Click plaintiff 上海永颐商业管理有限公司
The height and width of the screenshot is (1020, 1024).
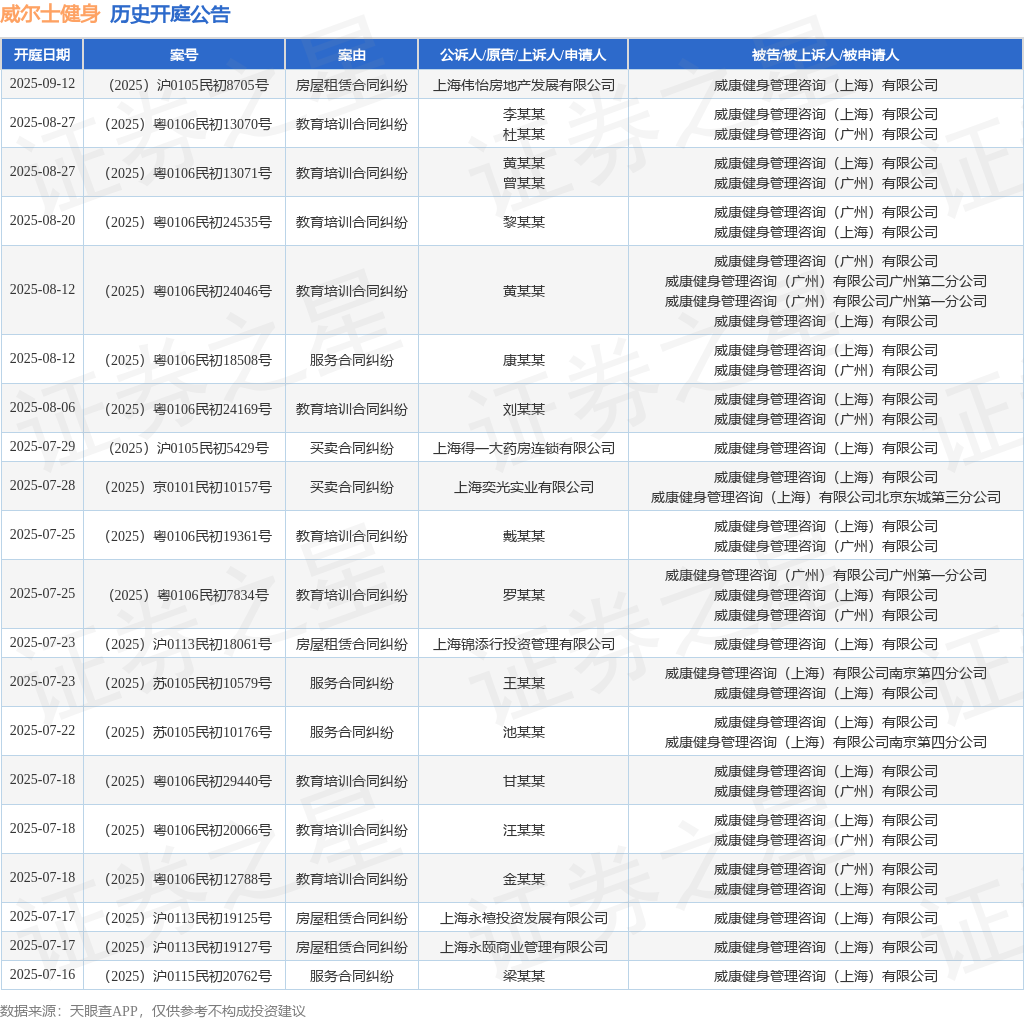tap(523, 947)
